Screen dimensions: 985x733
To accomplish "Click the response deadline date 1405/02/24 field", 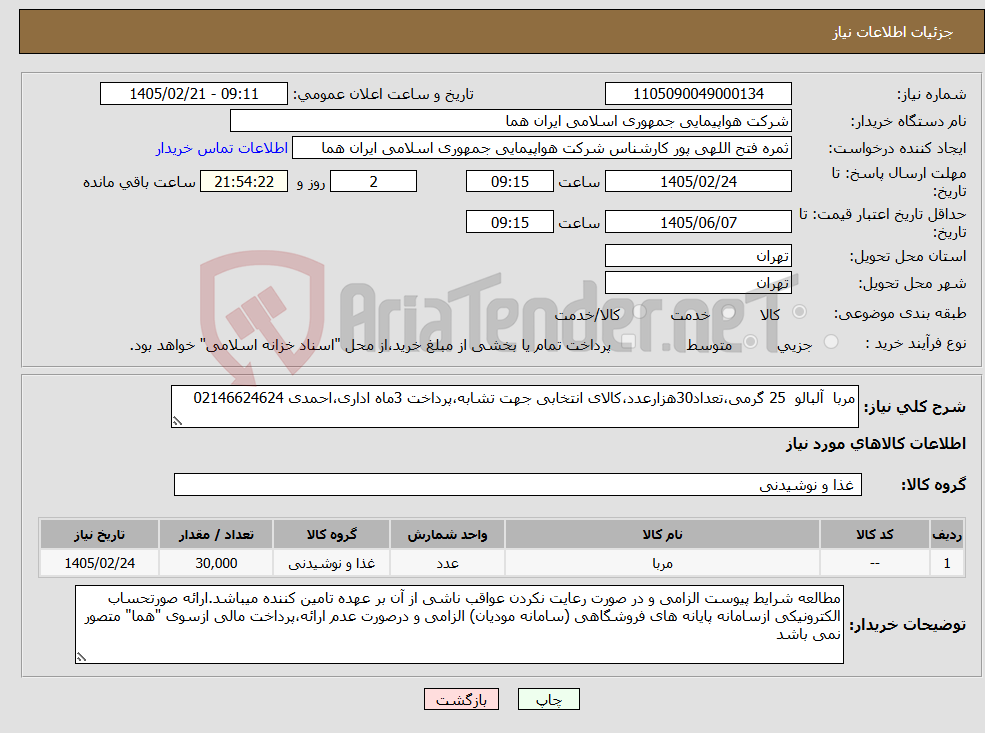I will click(x=698, y=182).
